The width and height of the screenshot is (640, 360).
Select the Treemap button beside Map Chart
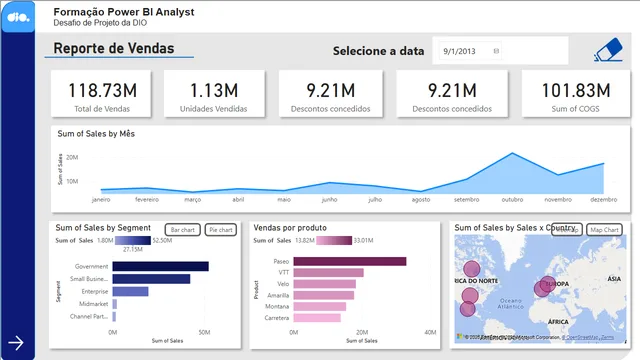567,230
